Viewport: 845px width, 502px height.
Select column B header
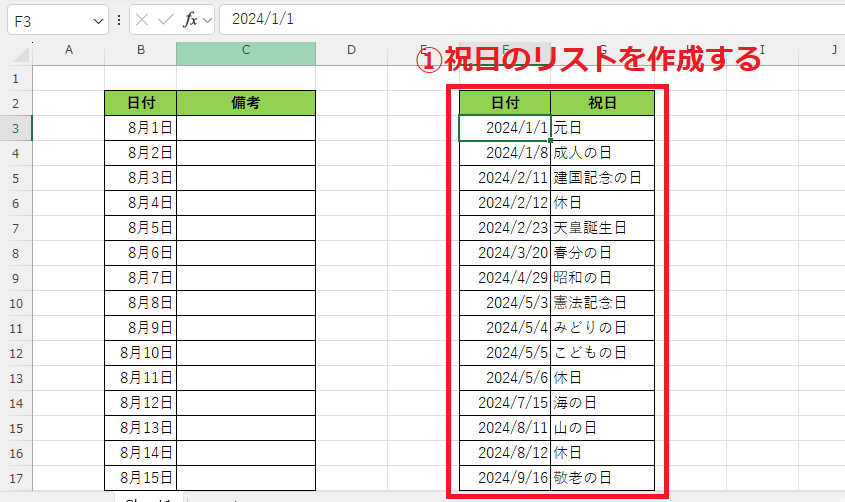[x=141, y=50]
